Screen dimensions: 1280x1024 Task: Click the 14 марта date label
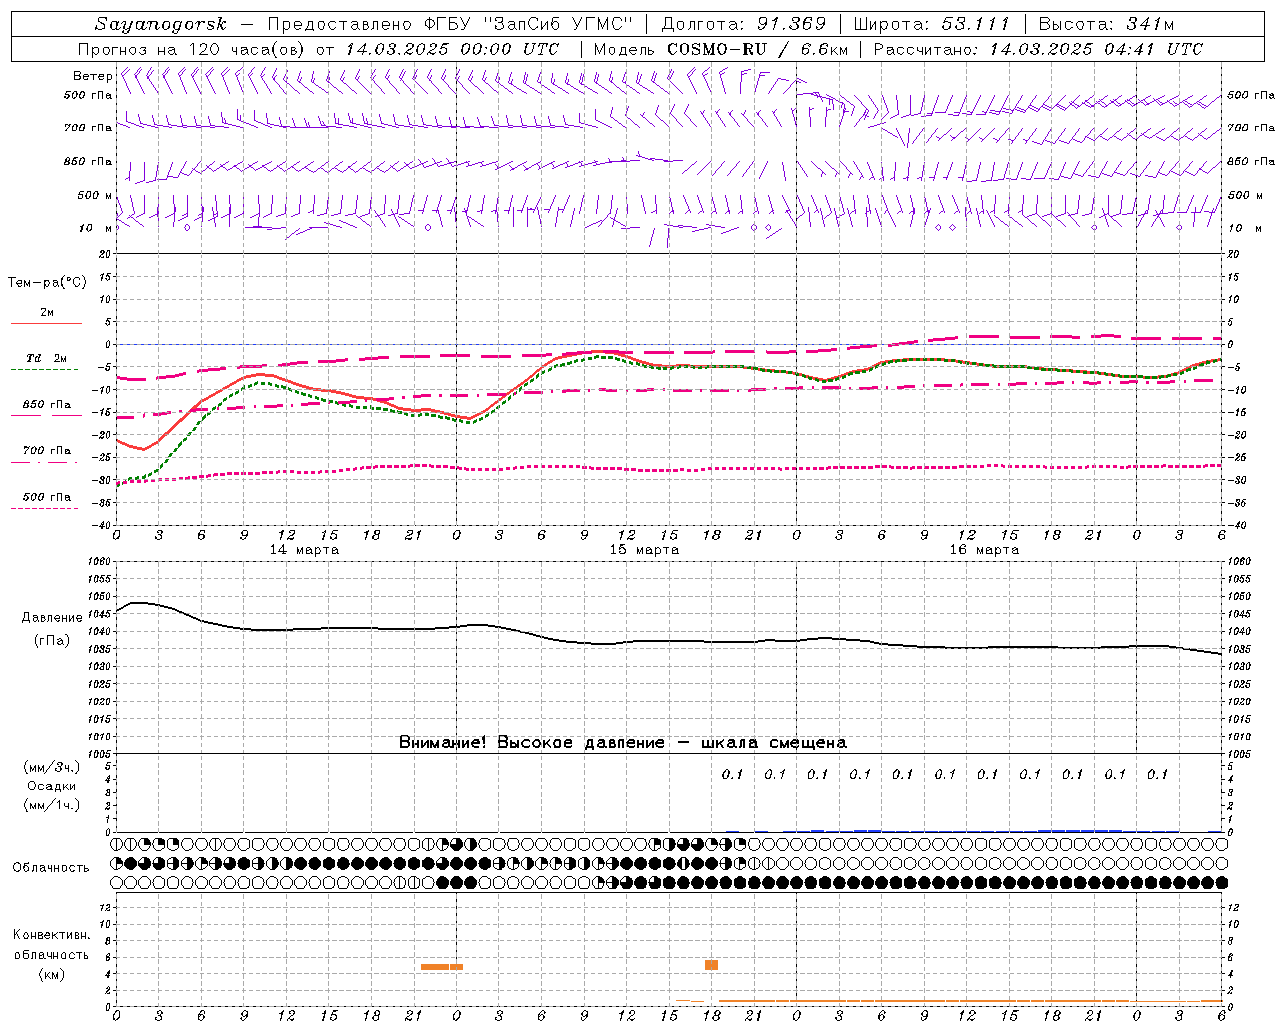(304, 550)
